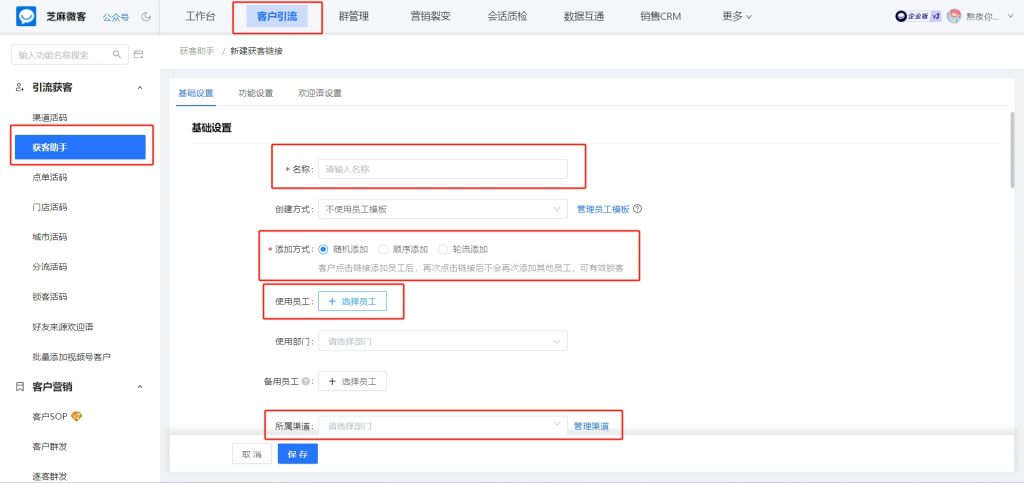
Task: Click the magnifier icon in function search
Action: pyautogui.click(x=118, y=55)
